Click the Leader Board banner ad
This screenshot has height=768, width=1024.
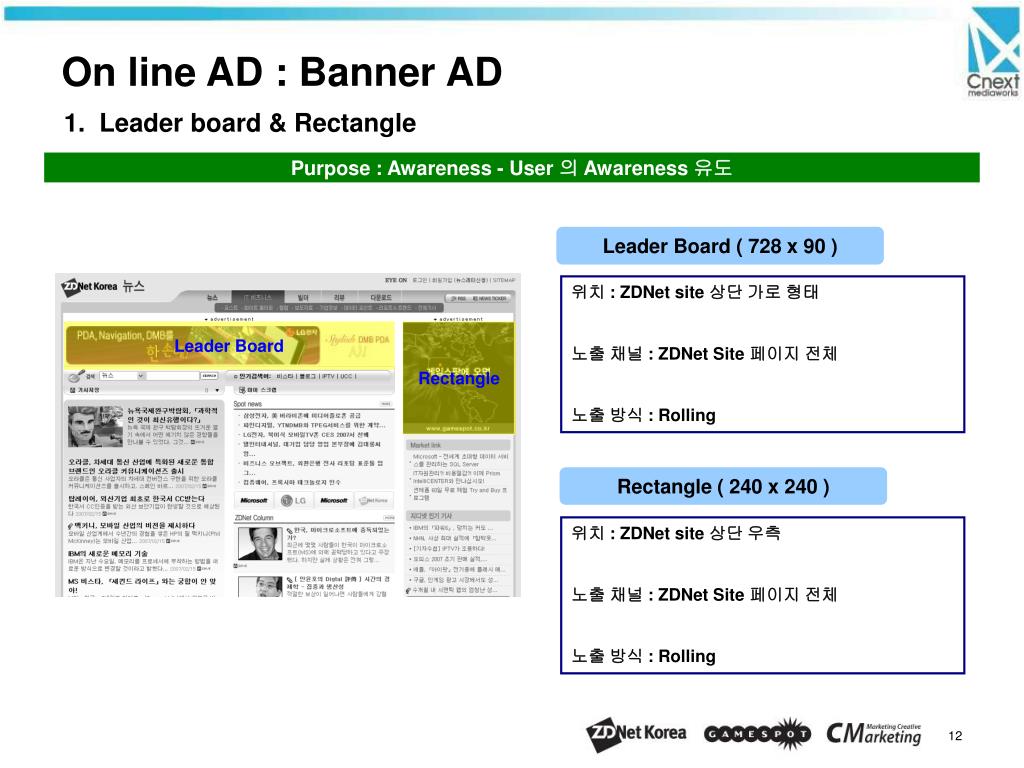[x=229, y=344]
